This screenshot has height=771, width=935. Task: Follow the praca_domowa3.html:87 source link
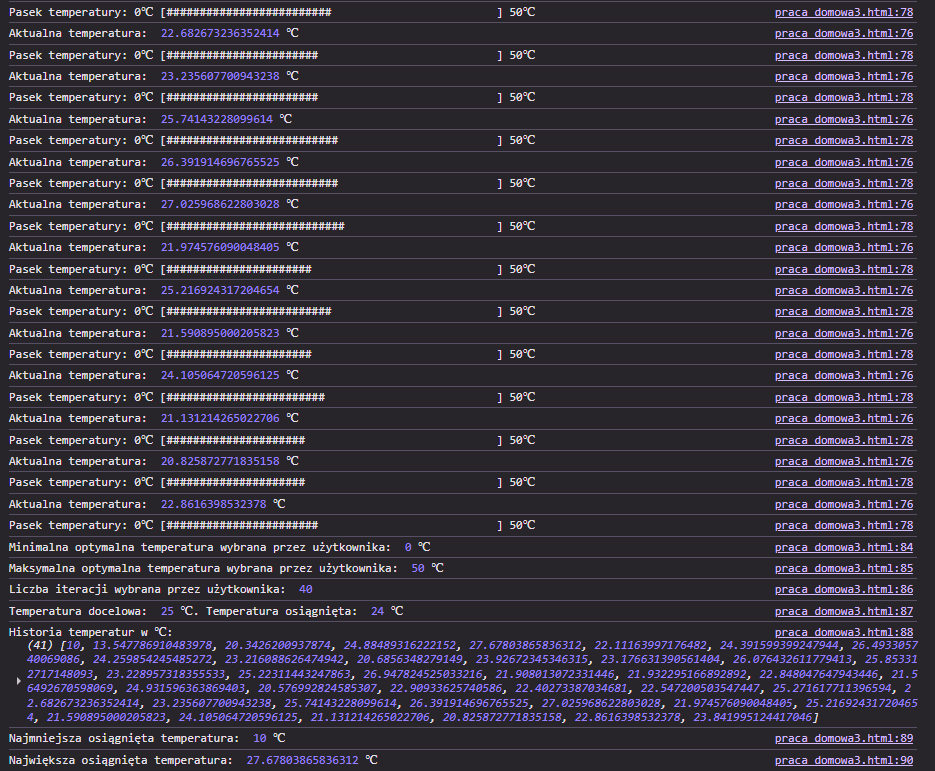(x=843, y=611)
